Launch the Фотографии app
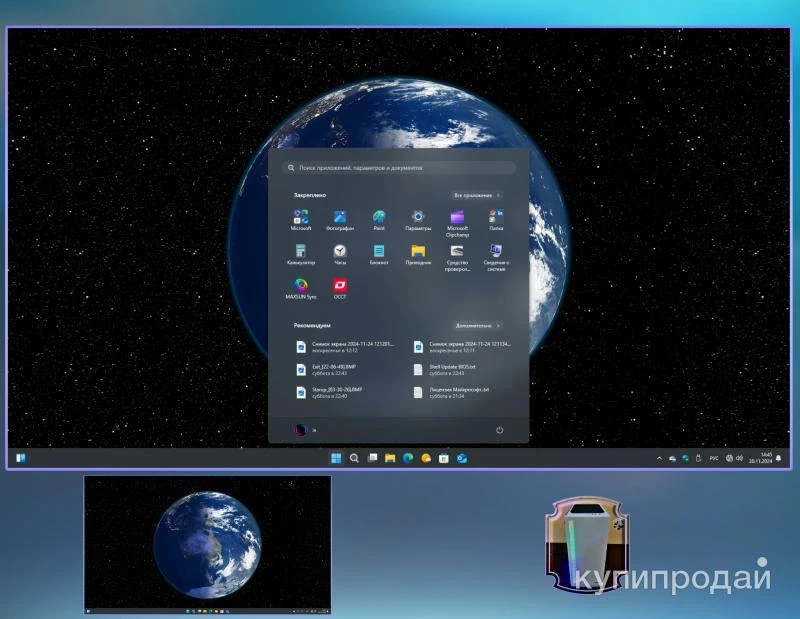Viewport: 800px width, 619px height. [x=340, y=218]
